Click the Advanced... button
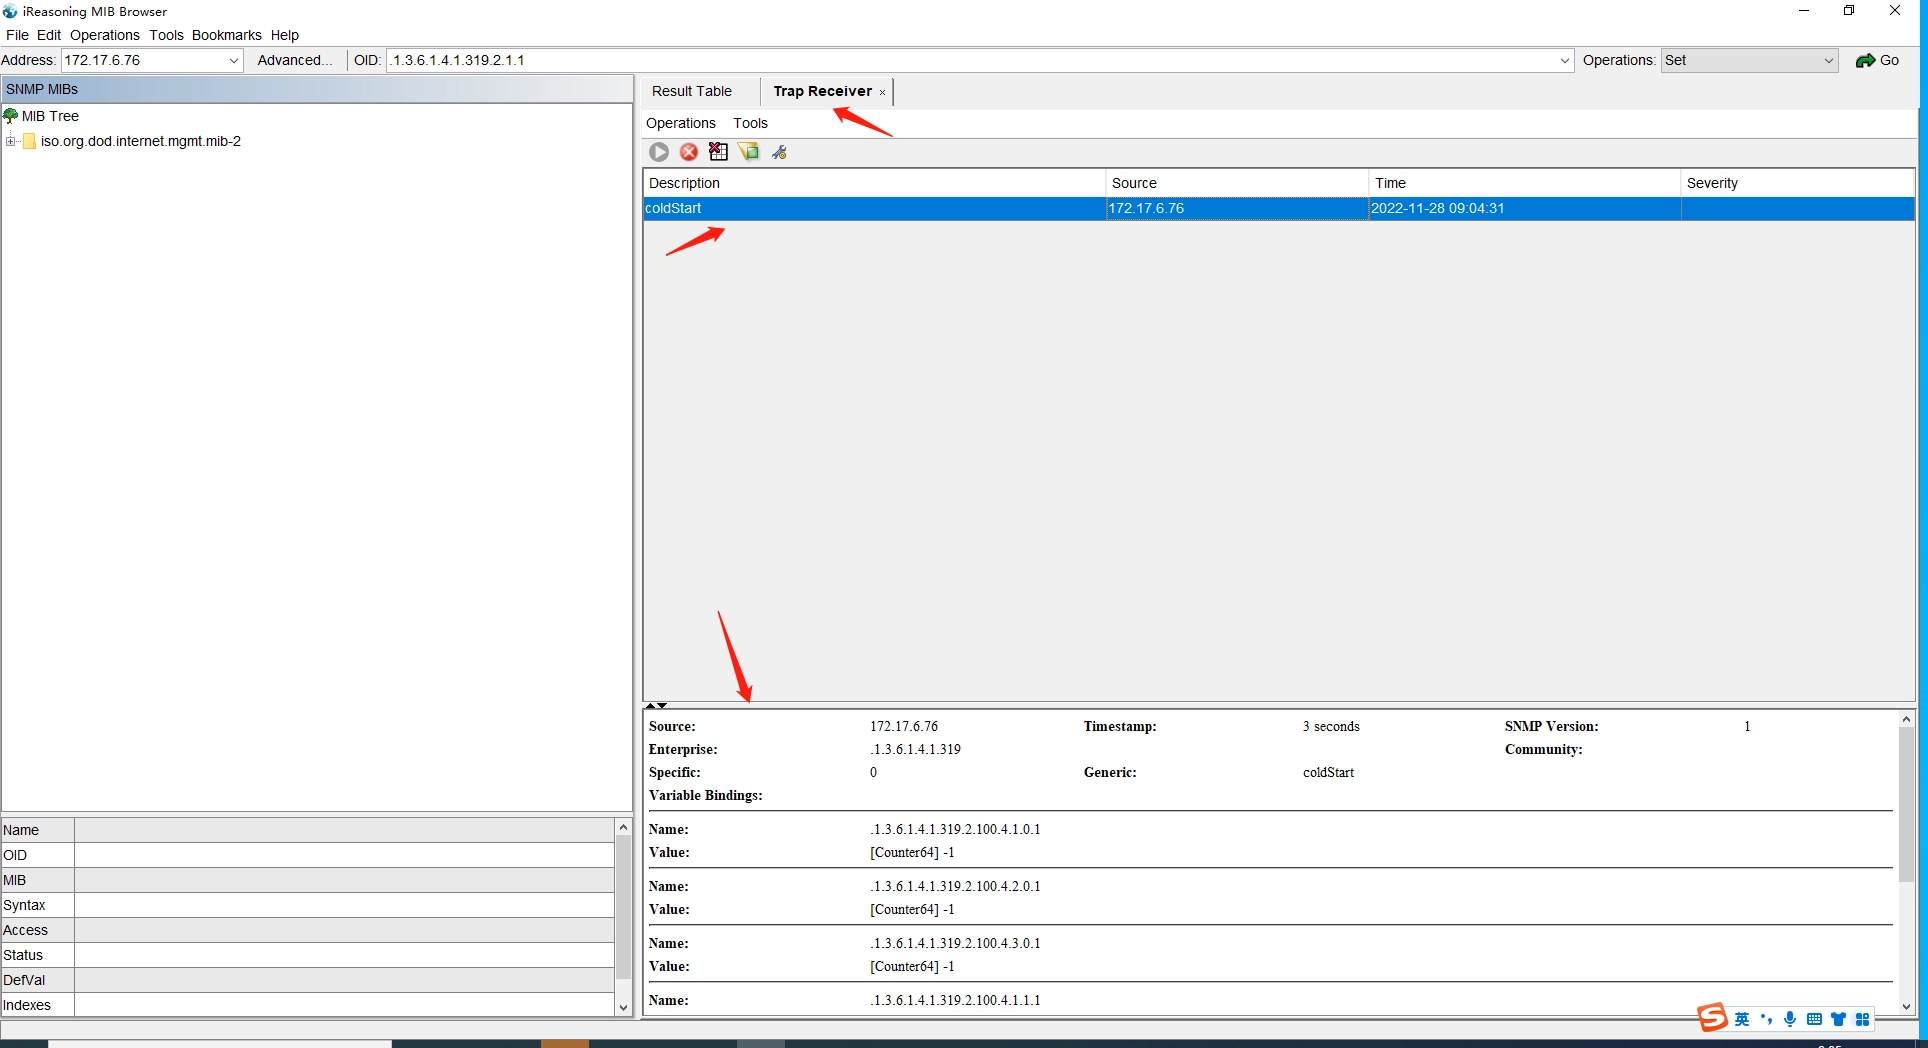Screen dimensions: 1928x1048 coord(294,61)
